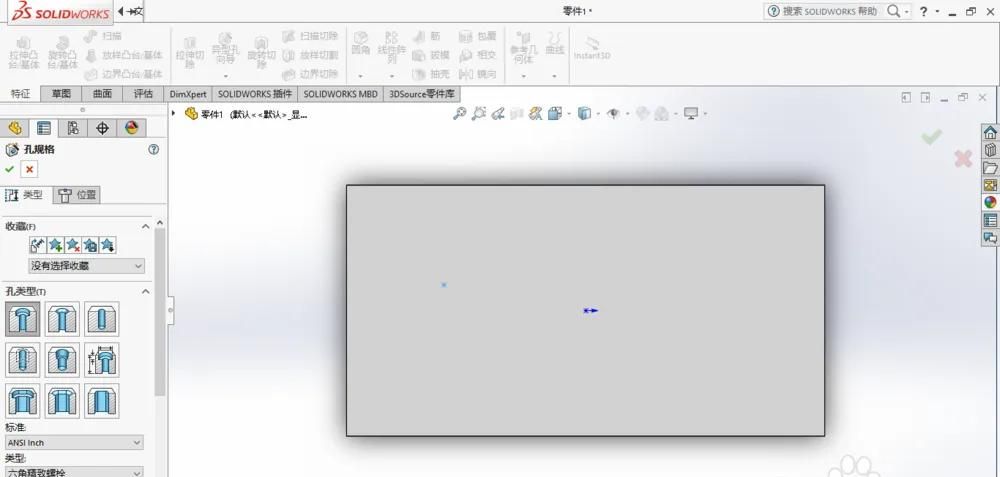
Task: Open the Appearances color ball in task pane
Action: click(990, 202)
